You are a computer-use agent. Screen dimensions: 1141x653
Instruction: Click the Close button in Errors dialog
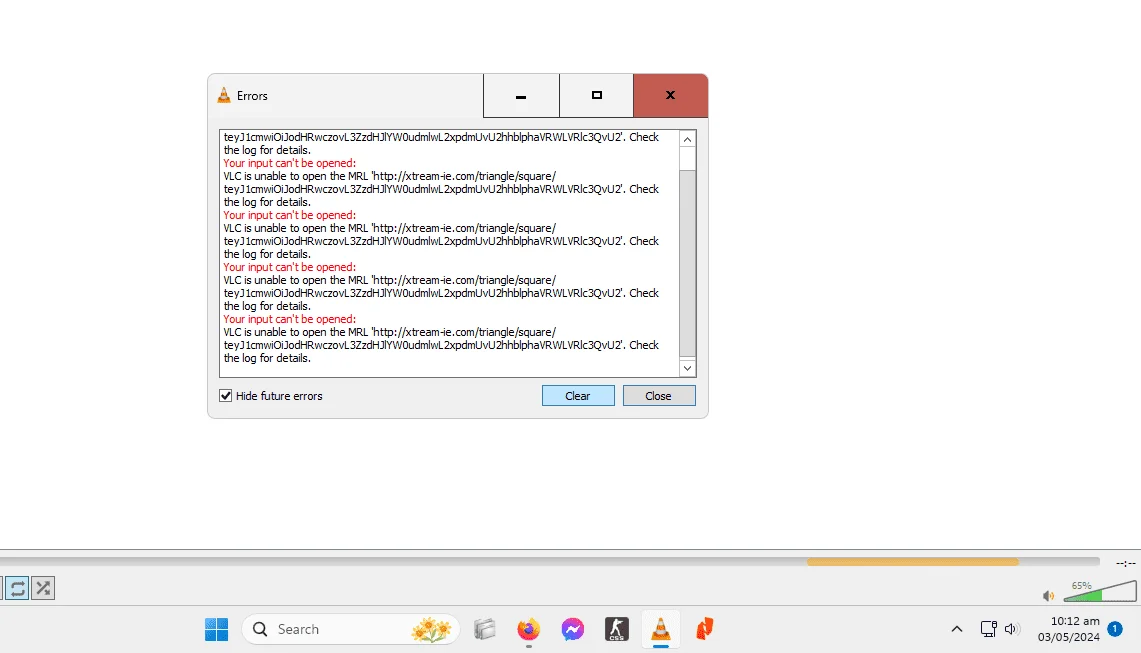click(x=659, y=396)
